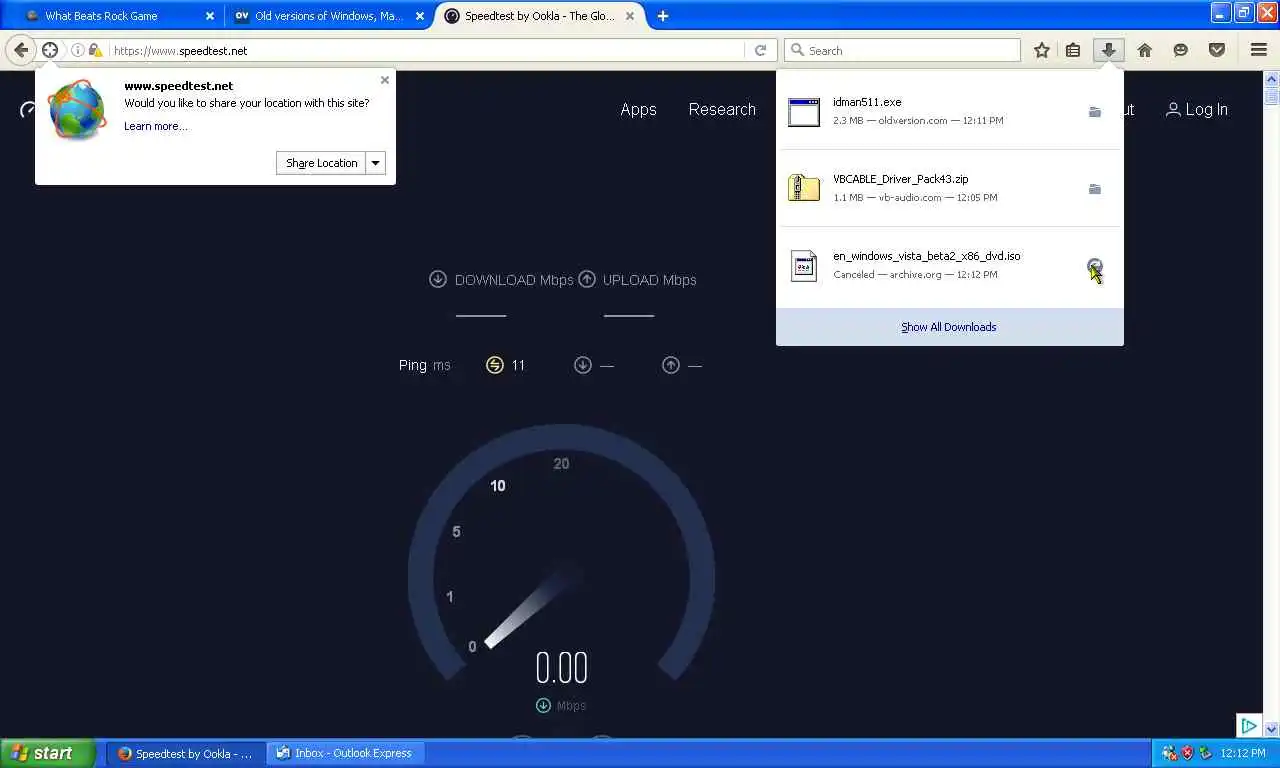
Task: Click the download latency arrow icon in Ping row
Action: pos(583,365)
